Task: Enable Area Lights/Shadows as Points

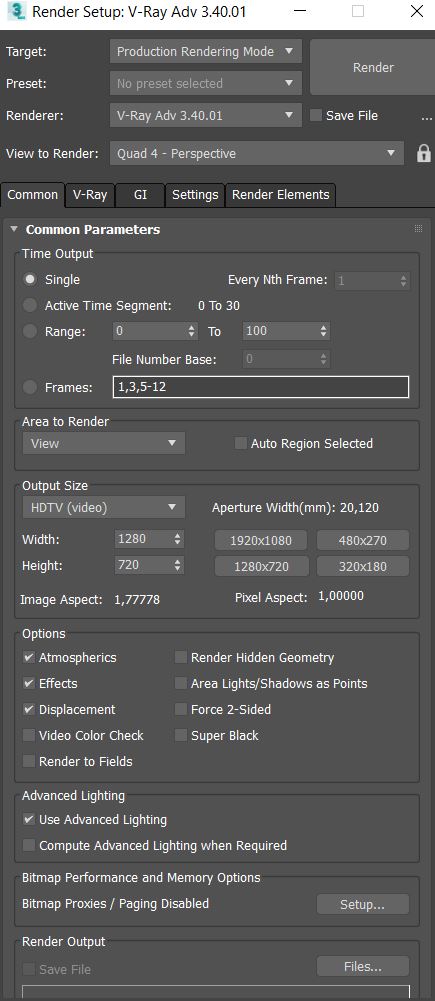Action: coord(181,683)
